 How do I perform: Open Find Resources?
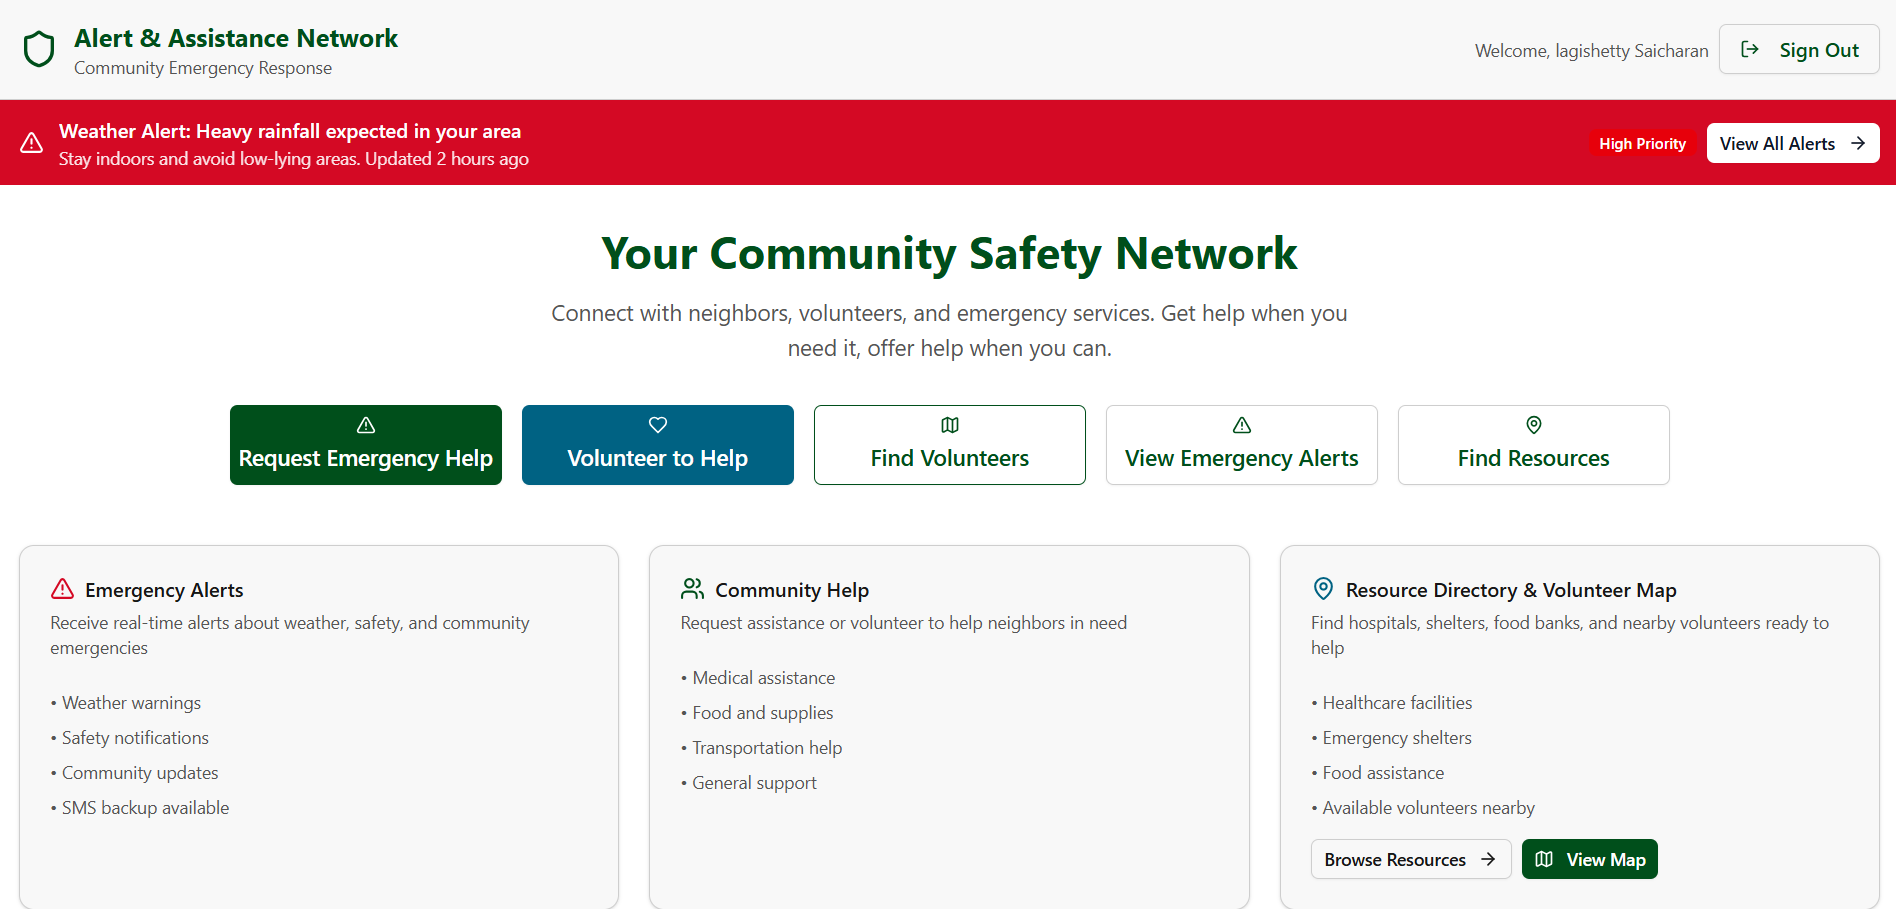[x=1534, y=445]
